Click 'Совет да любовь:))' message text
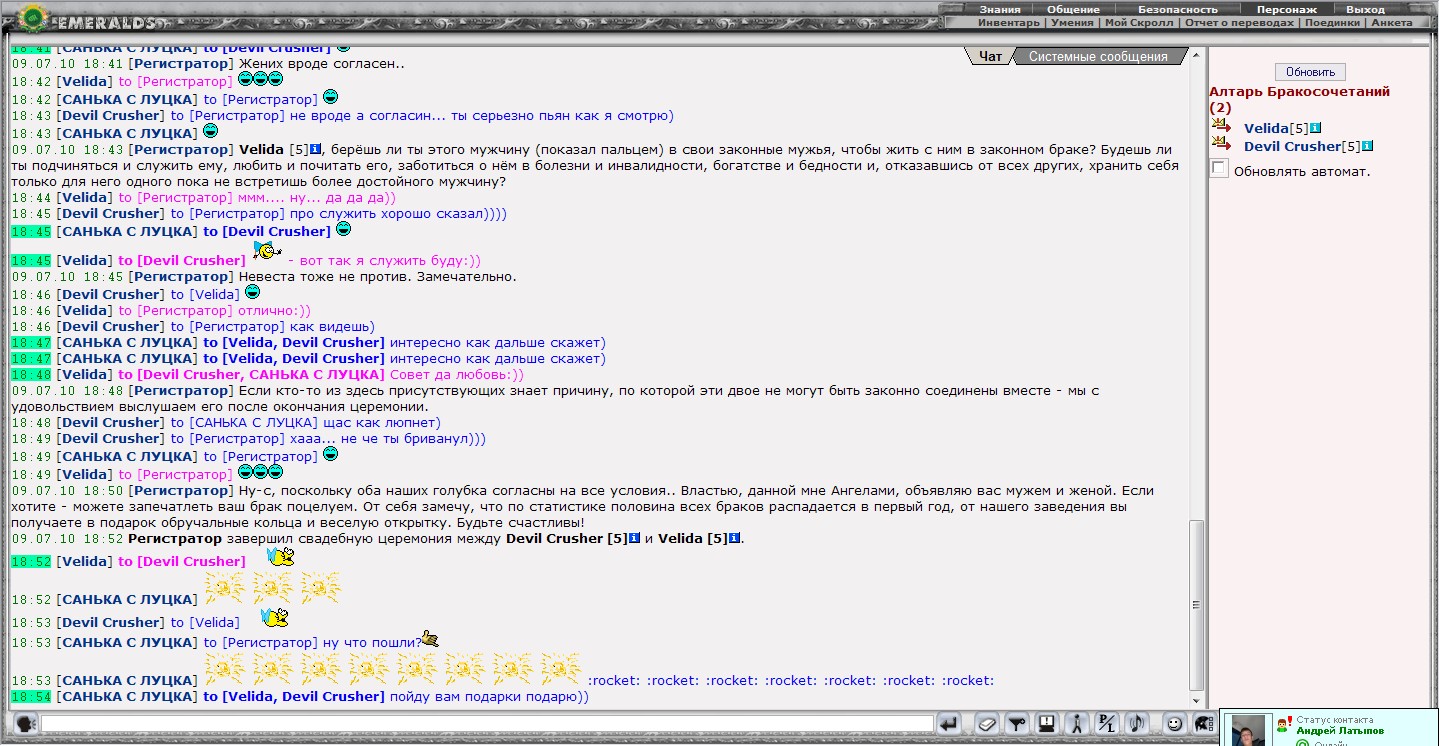 (x=457, y=374)
